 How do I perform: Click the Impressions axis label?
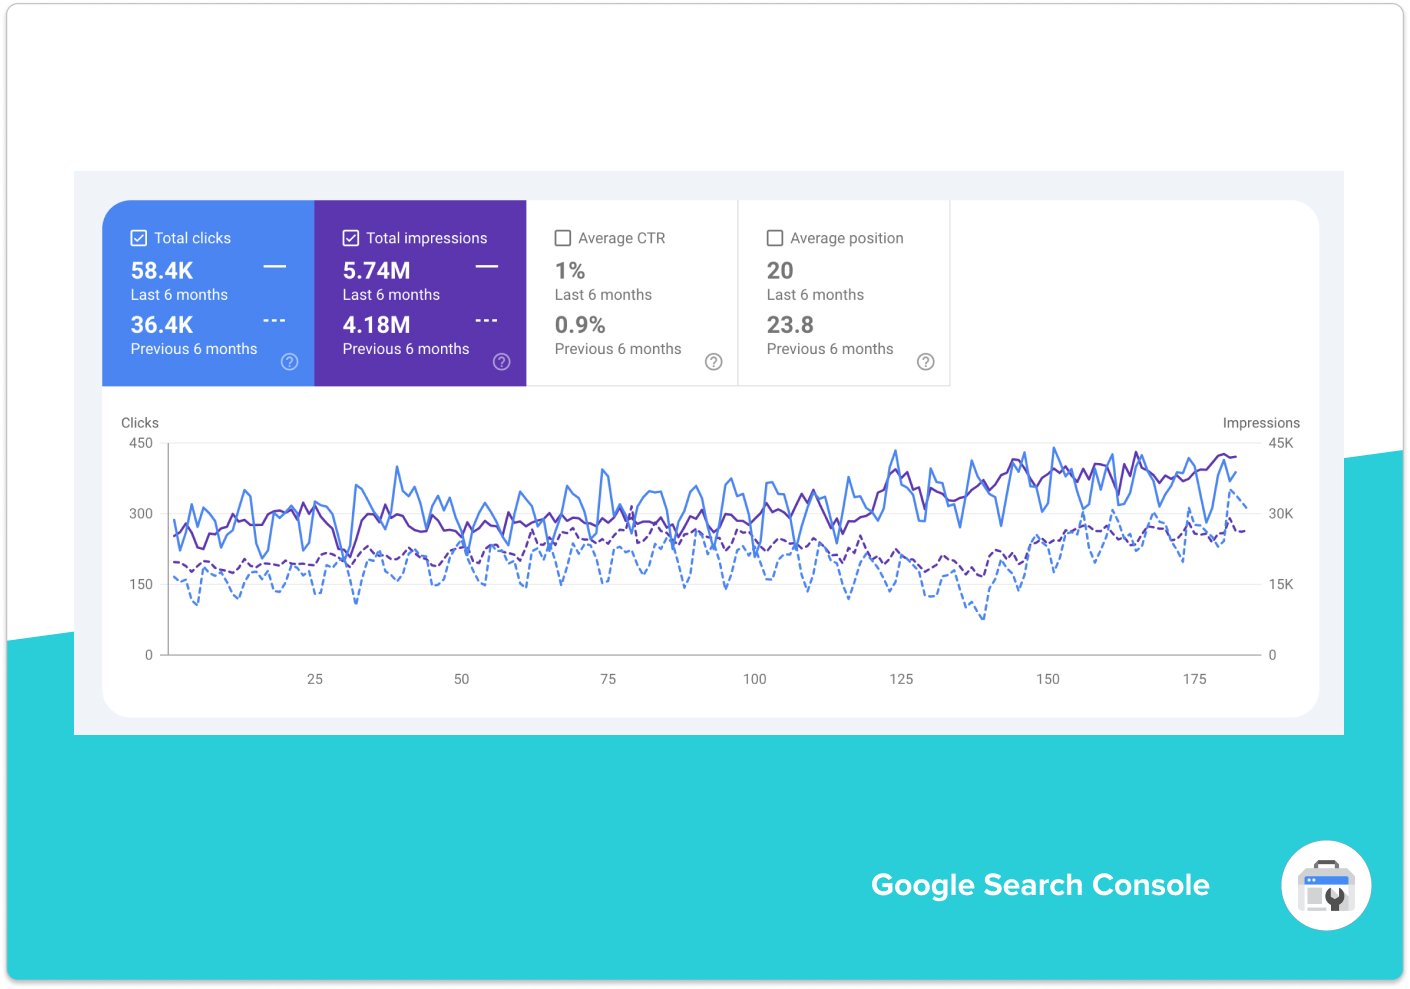click(1261, 422)
